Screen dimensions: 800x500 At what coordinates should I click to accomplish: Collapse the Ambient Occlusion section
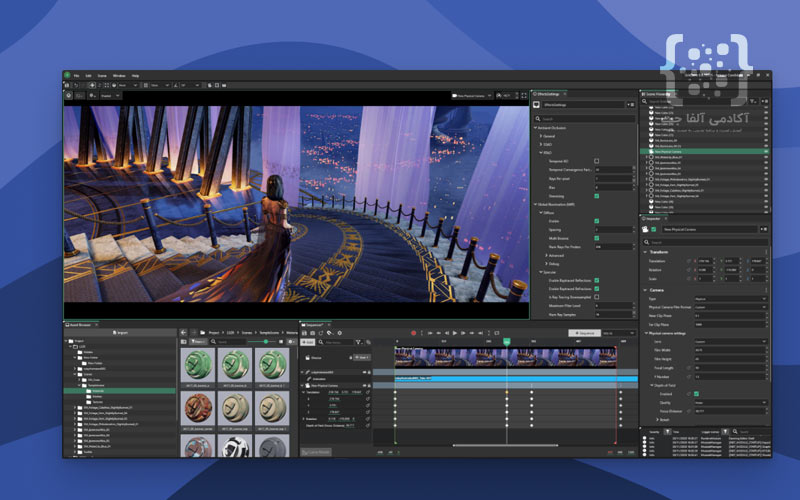(x=535, y=128)
